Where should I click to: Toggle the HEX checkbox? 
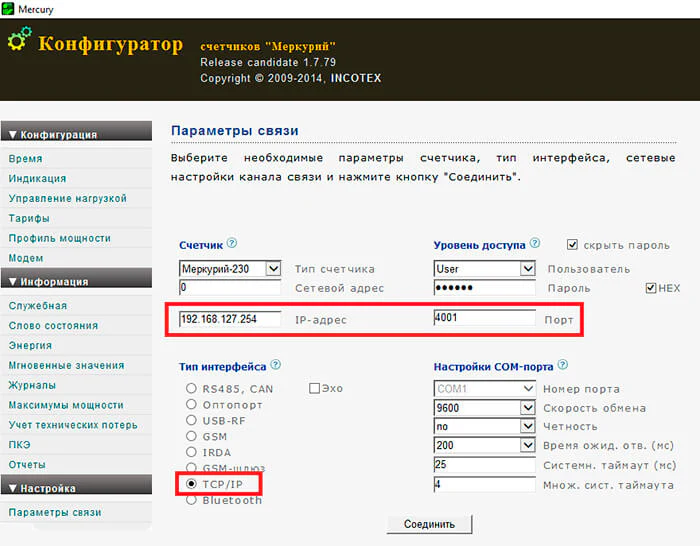651,288
